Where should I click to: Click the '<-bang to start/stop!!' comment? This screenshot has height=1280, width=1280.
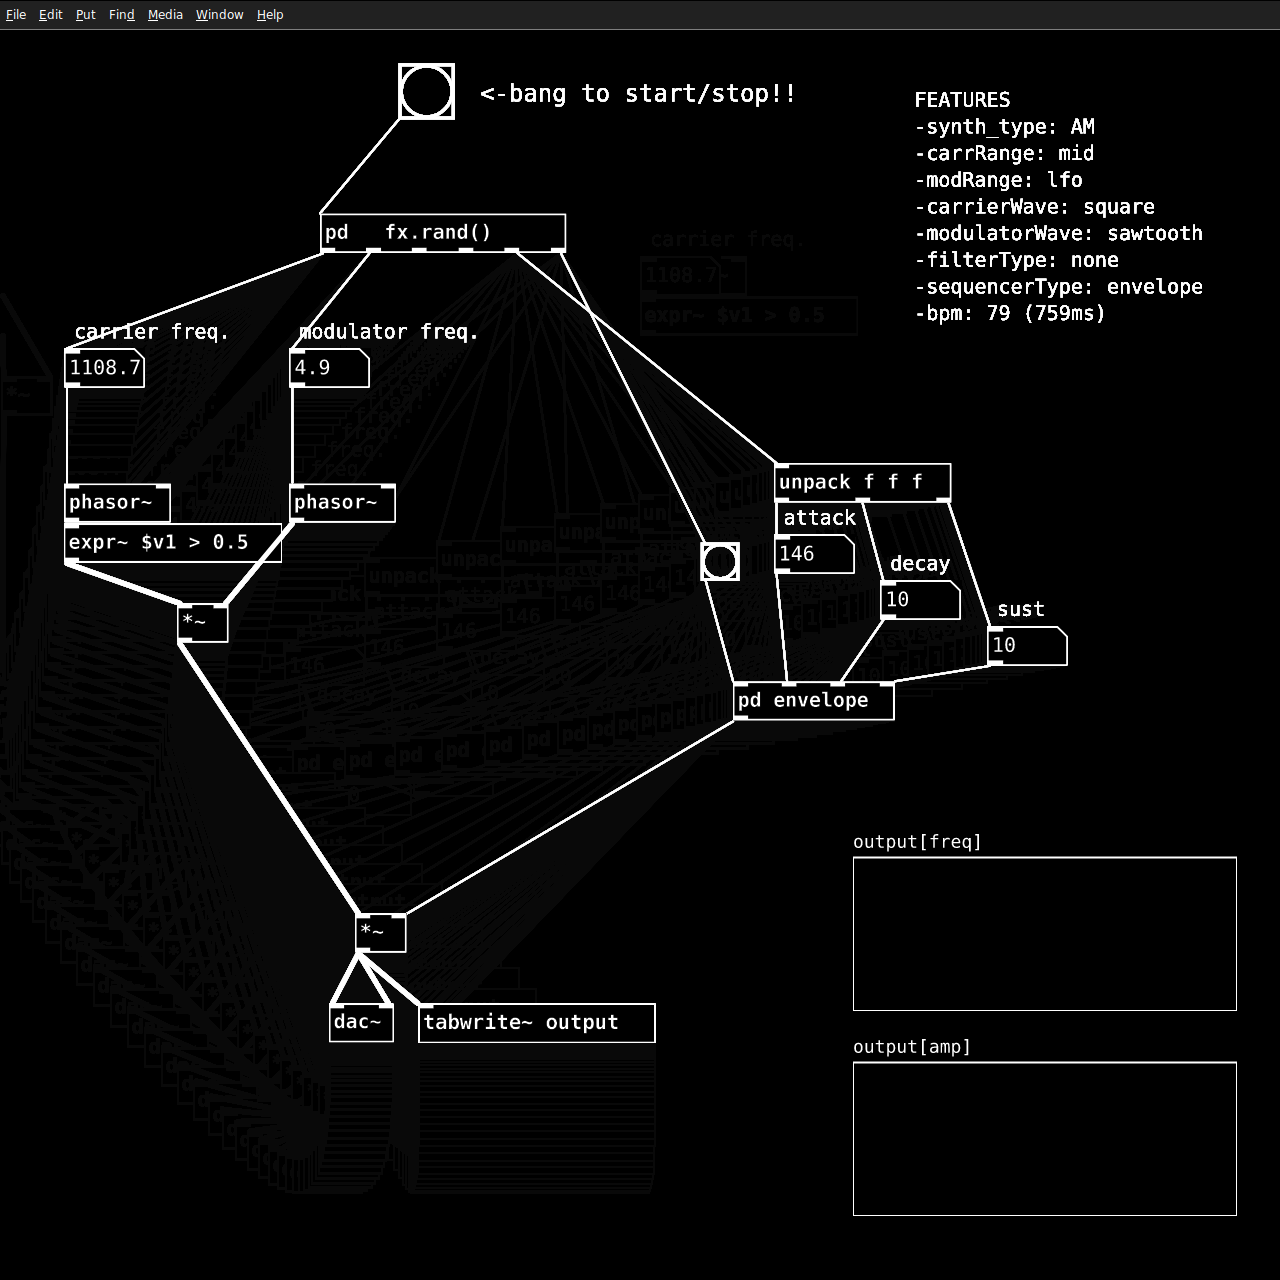638,94
